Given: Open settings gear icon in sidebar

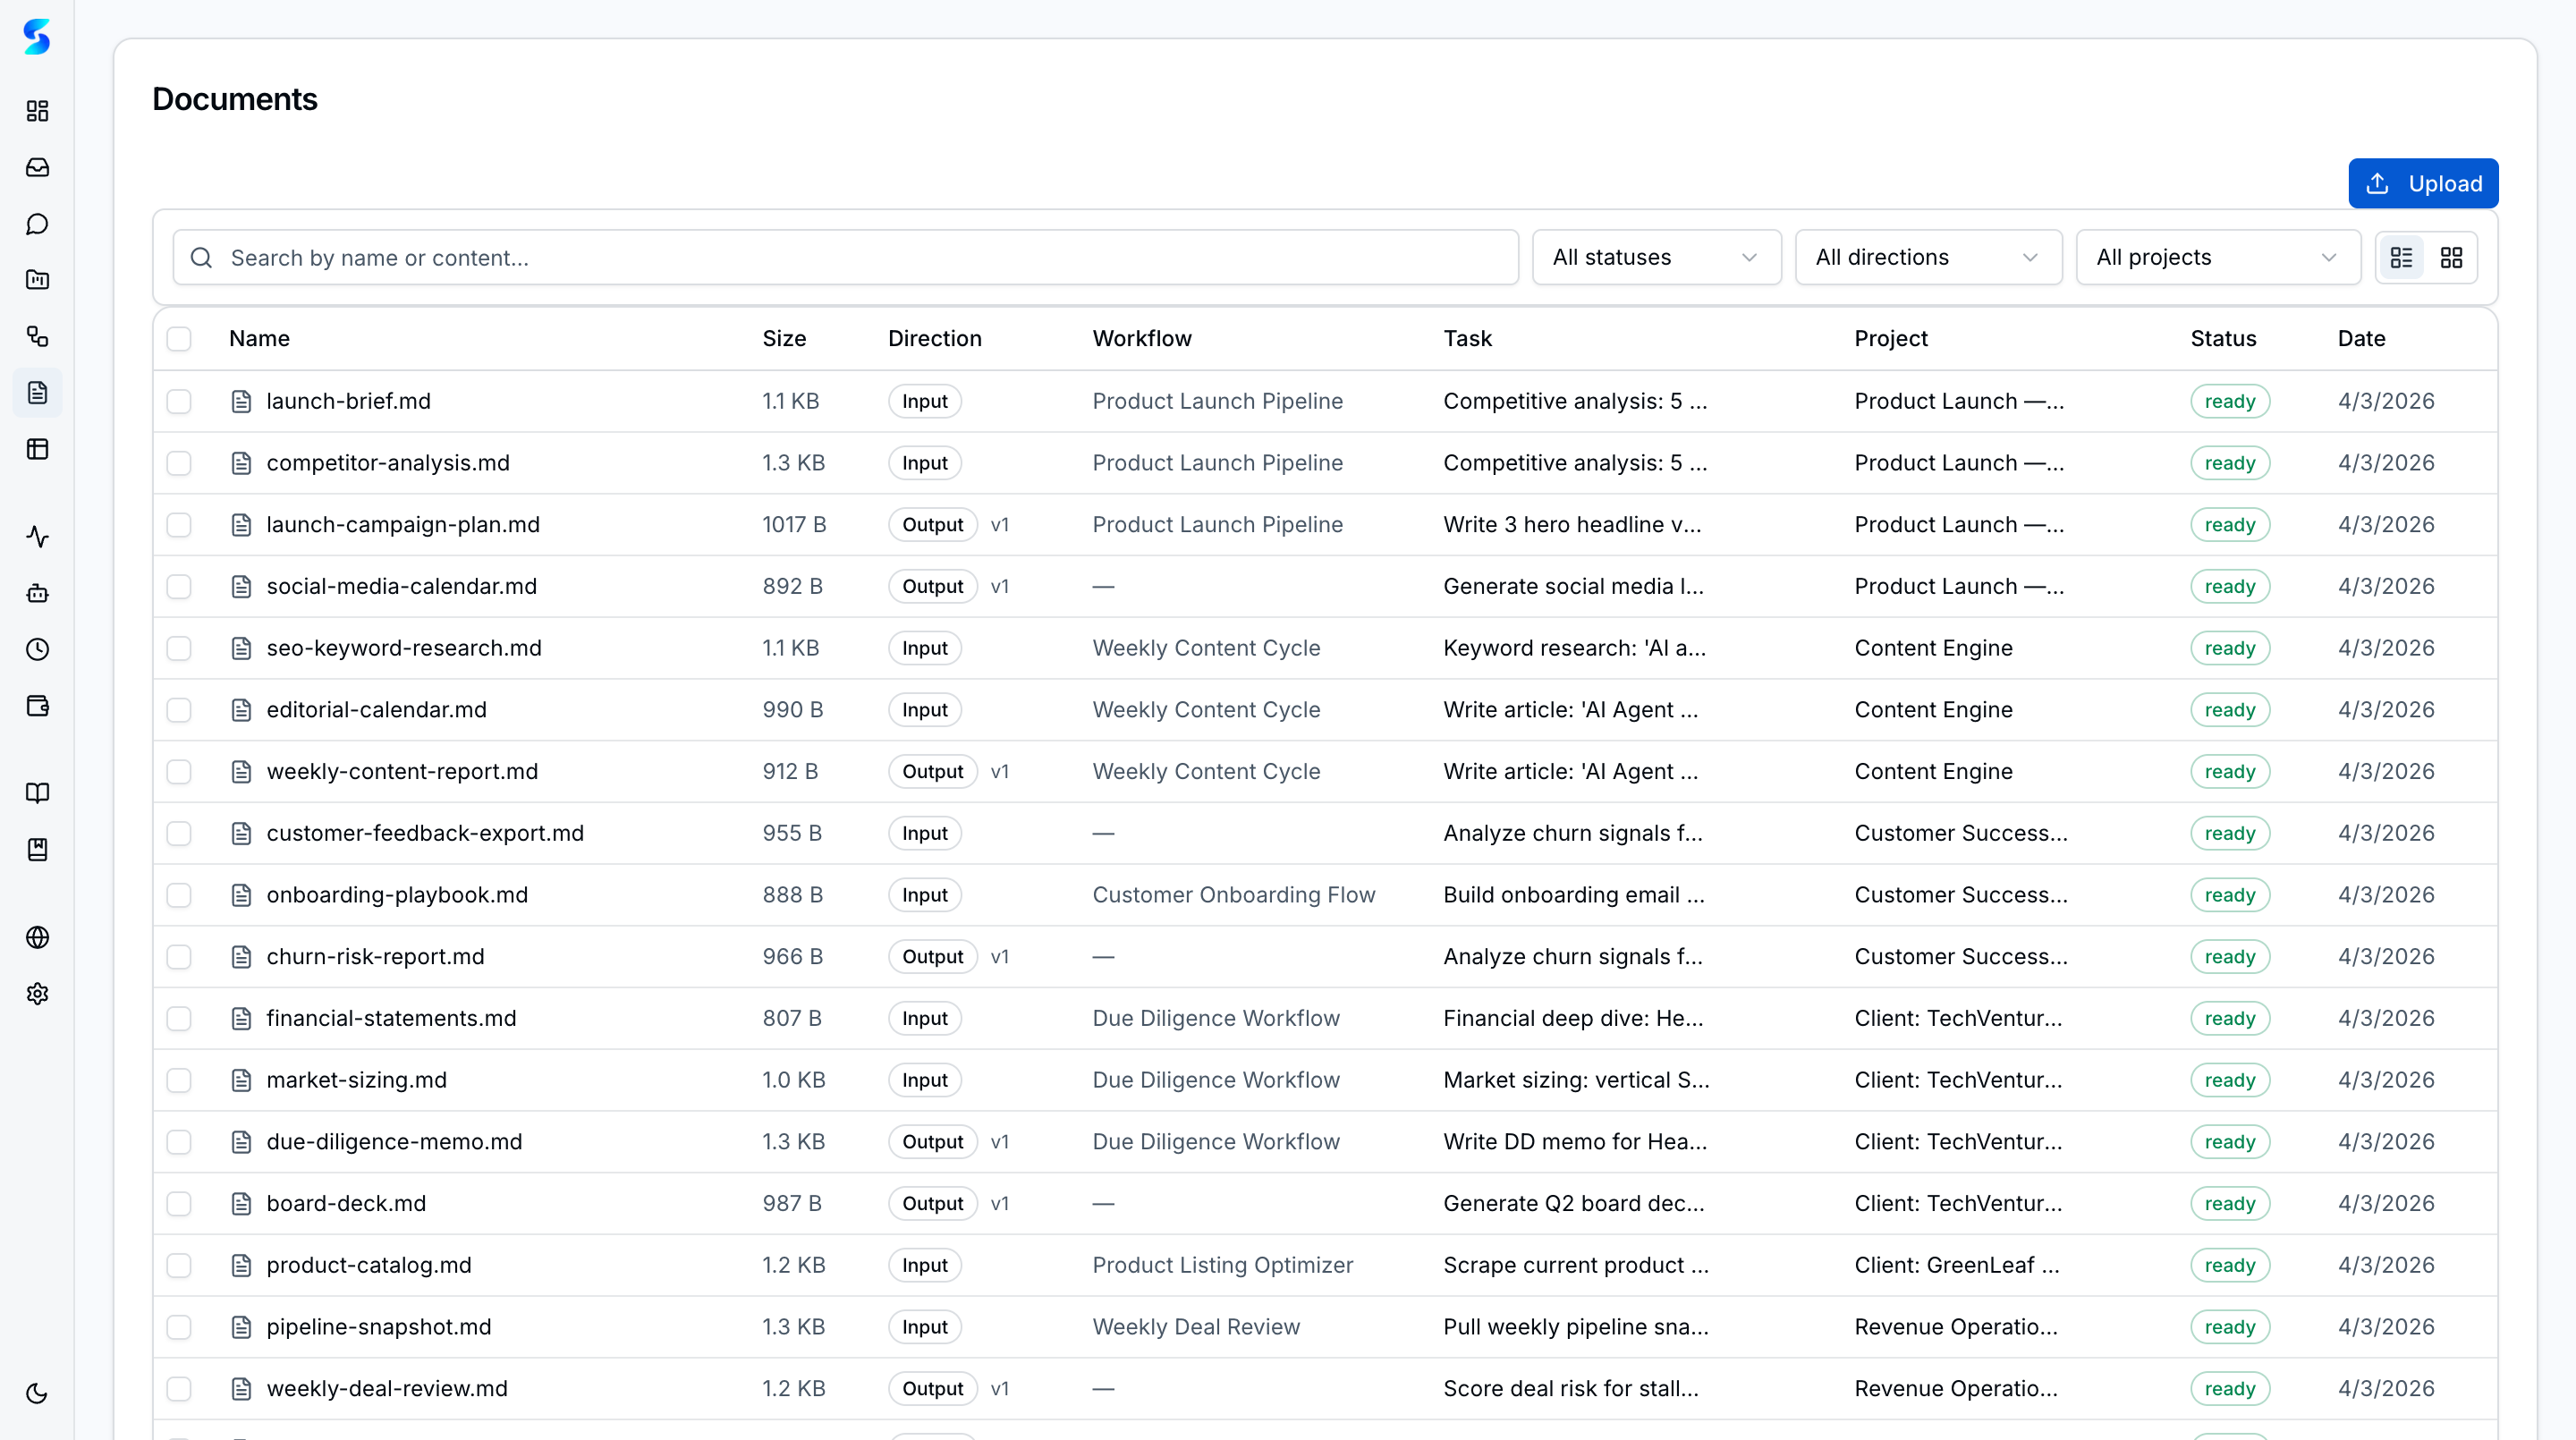Looking at the screenshot, I should pyautogui.click(x=37, y=994).
